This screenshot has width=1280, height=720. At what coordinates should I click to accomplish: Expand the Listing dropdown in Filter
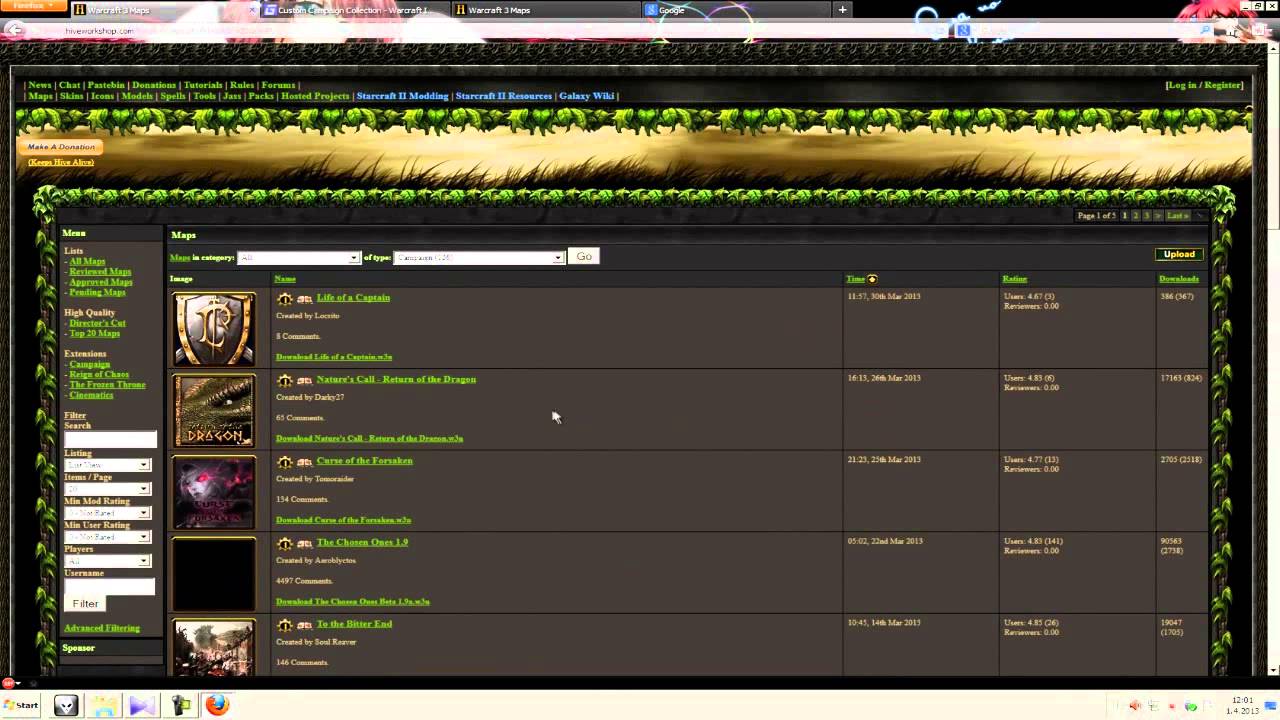pyautogui.click(x=108, y=465)
